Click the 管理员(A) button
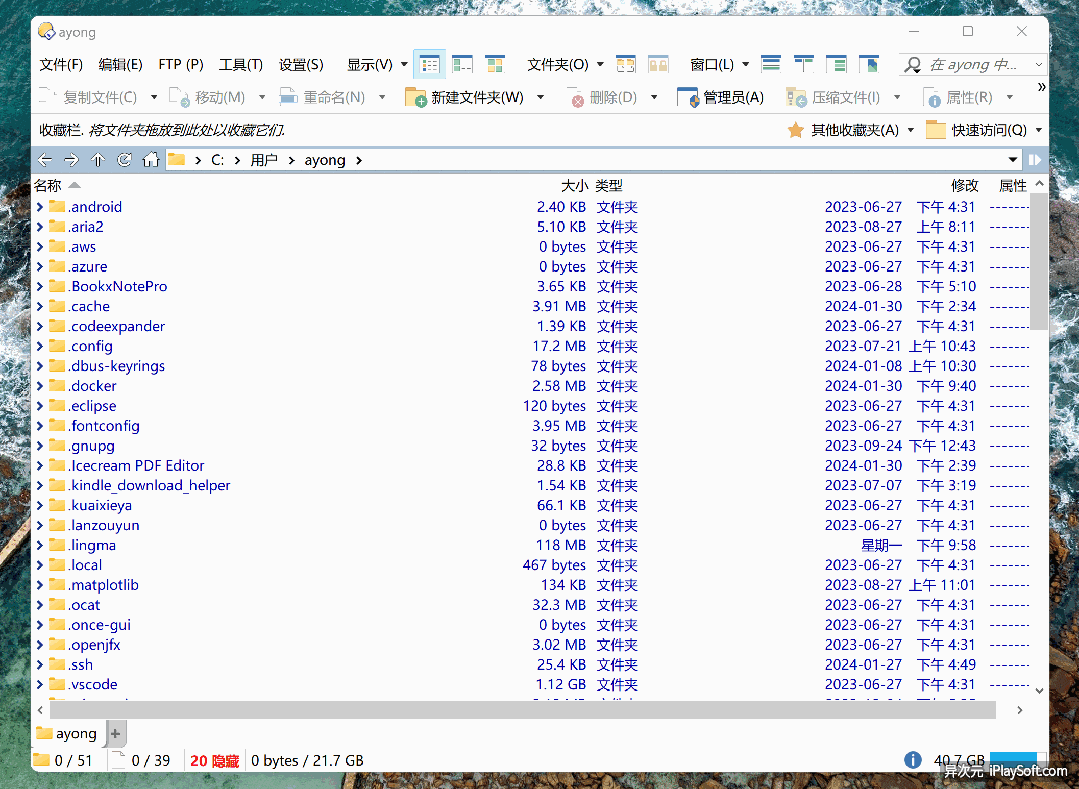The width and height of the screenshot is (1079, 789). [721, 97]
